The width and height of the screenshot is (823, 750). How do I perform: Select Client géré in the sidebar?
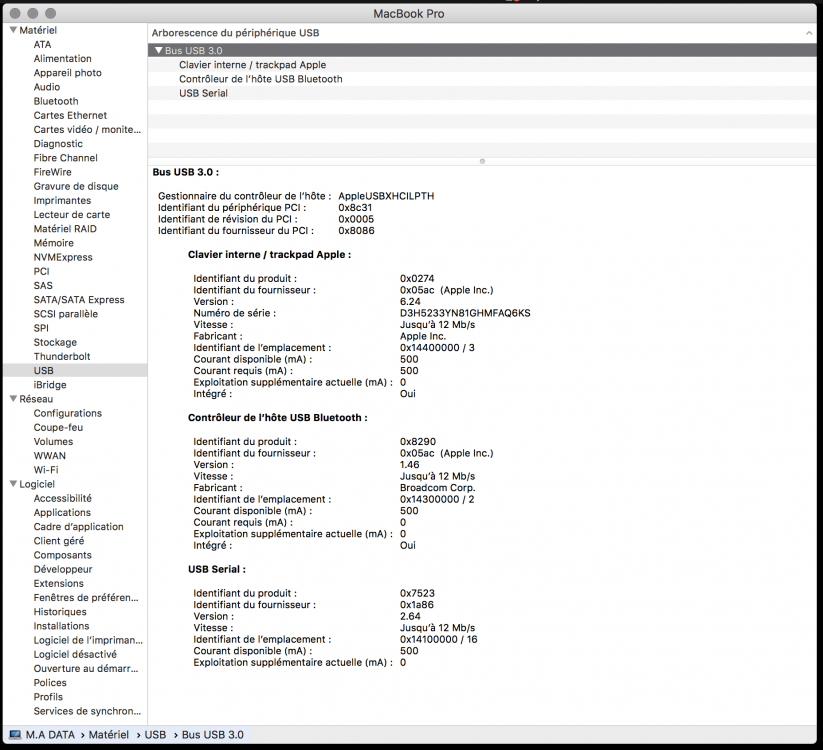59,541
